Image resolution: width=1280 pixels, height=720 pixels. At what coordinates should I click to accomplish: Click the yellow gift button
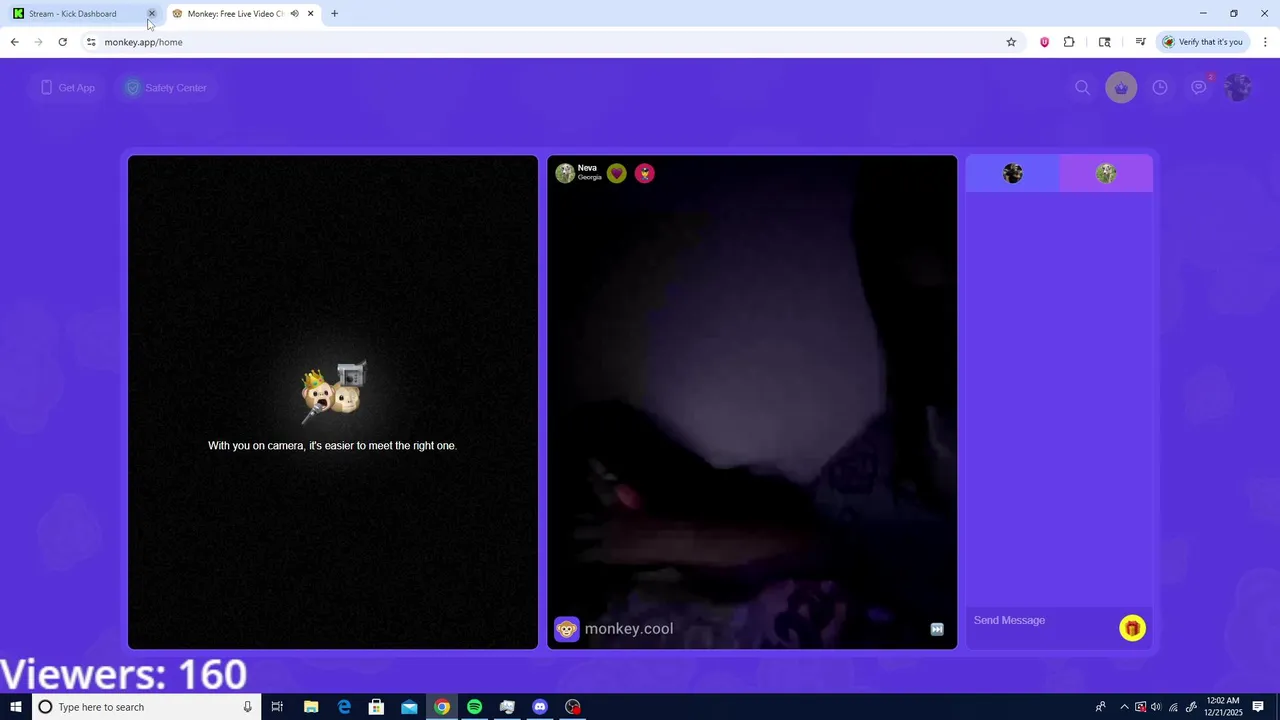pyautogui.click(x=1132, y=628)
